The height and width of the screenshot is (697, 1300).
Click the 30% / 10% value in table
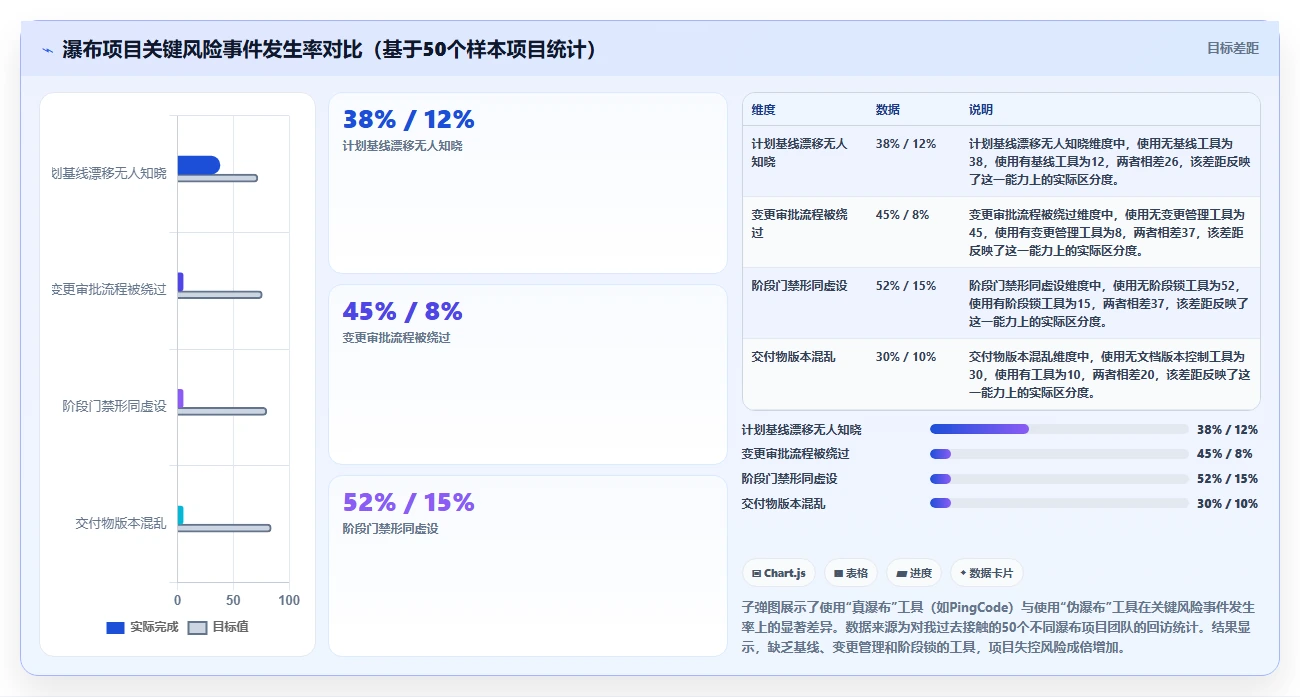point(905,357)
